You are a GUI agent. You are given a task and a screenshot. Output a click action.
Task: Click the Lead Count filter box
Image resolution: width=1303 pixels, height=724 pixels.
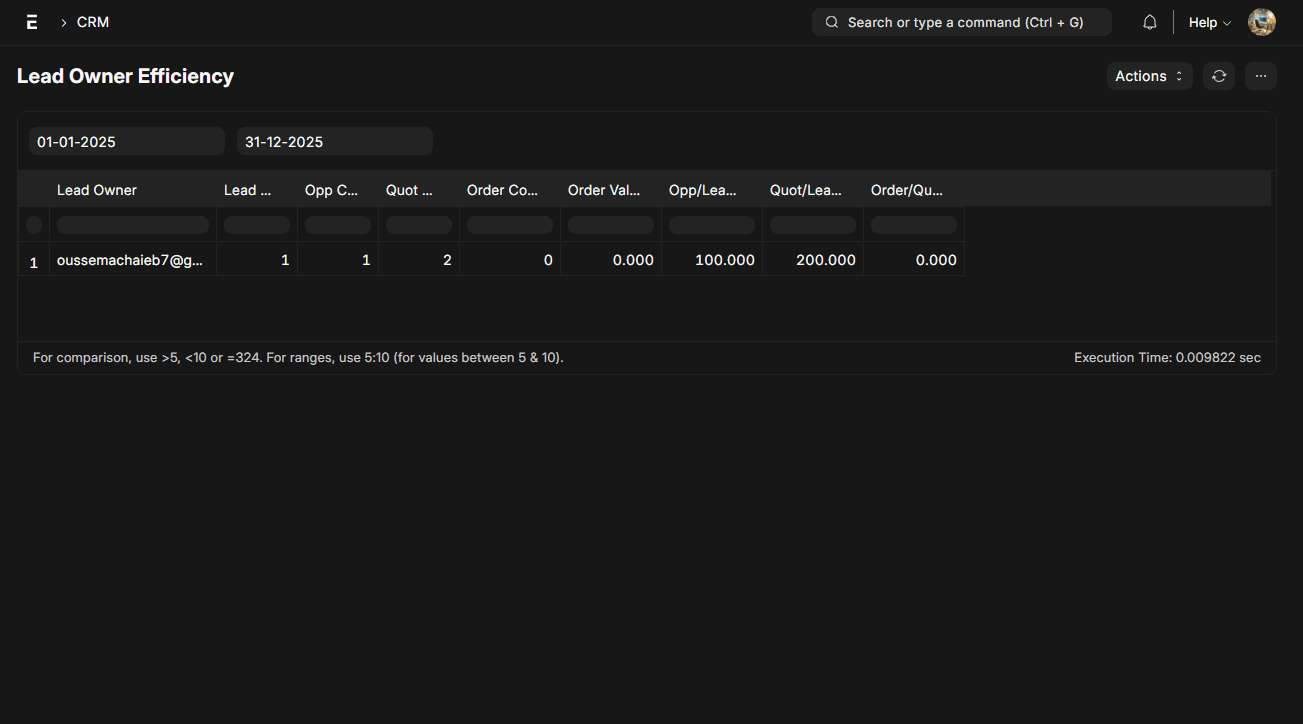(257, 225)
